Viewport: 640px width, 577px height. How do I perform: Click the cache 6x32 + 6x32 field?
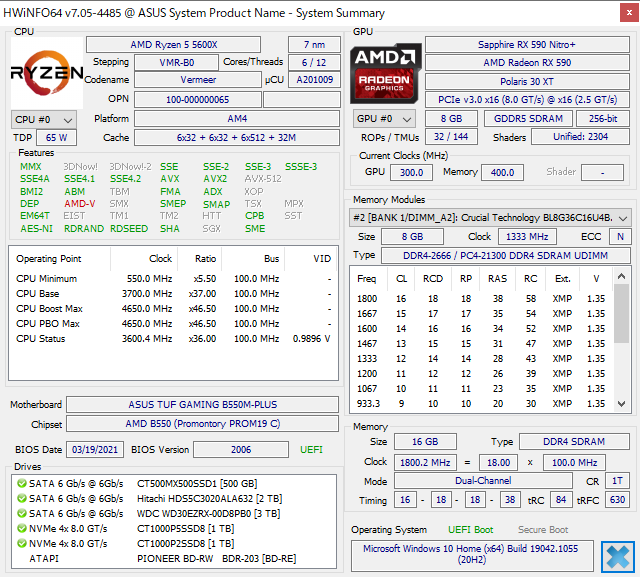[237, 138]
